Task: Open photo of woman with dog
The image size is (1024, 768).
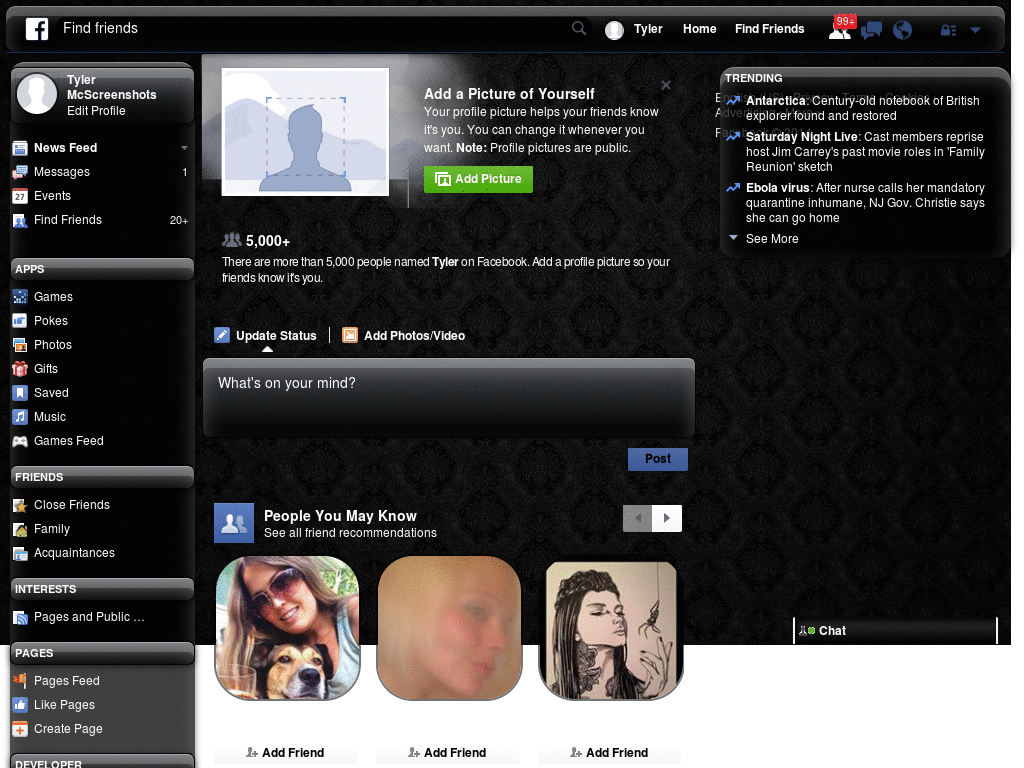Action: 287,628
